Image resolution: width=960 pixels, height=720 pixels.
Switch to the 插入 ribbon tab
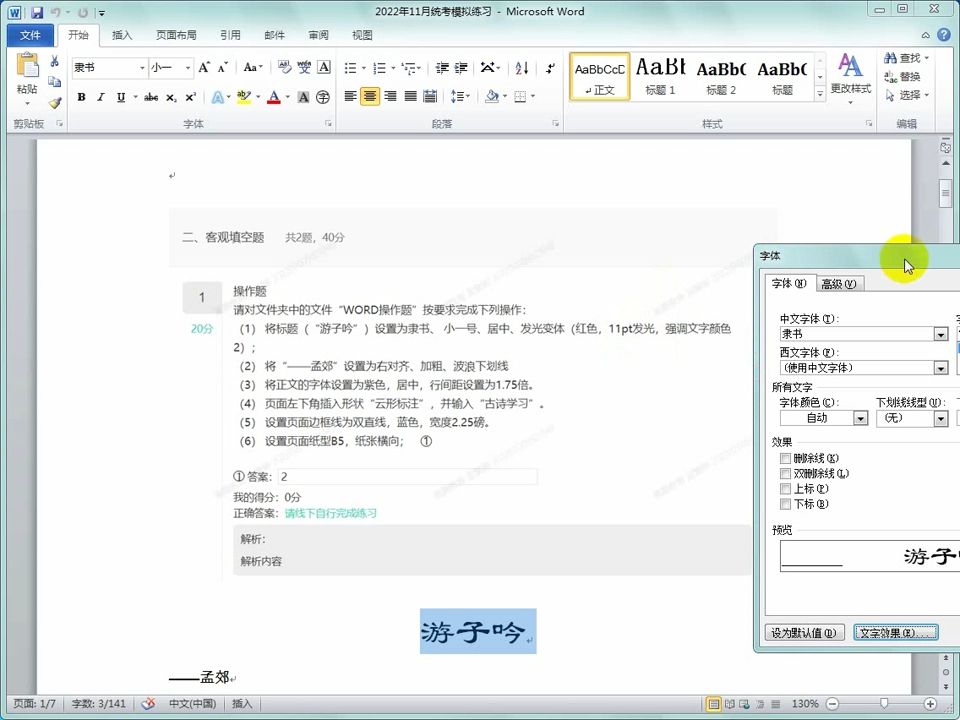tap(122, 35)
